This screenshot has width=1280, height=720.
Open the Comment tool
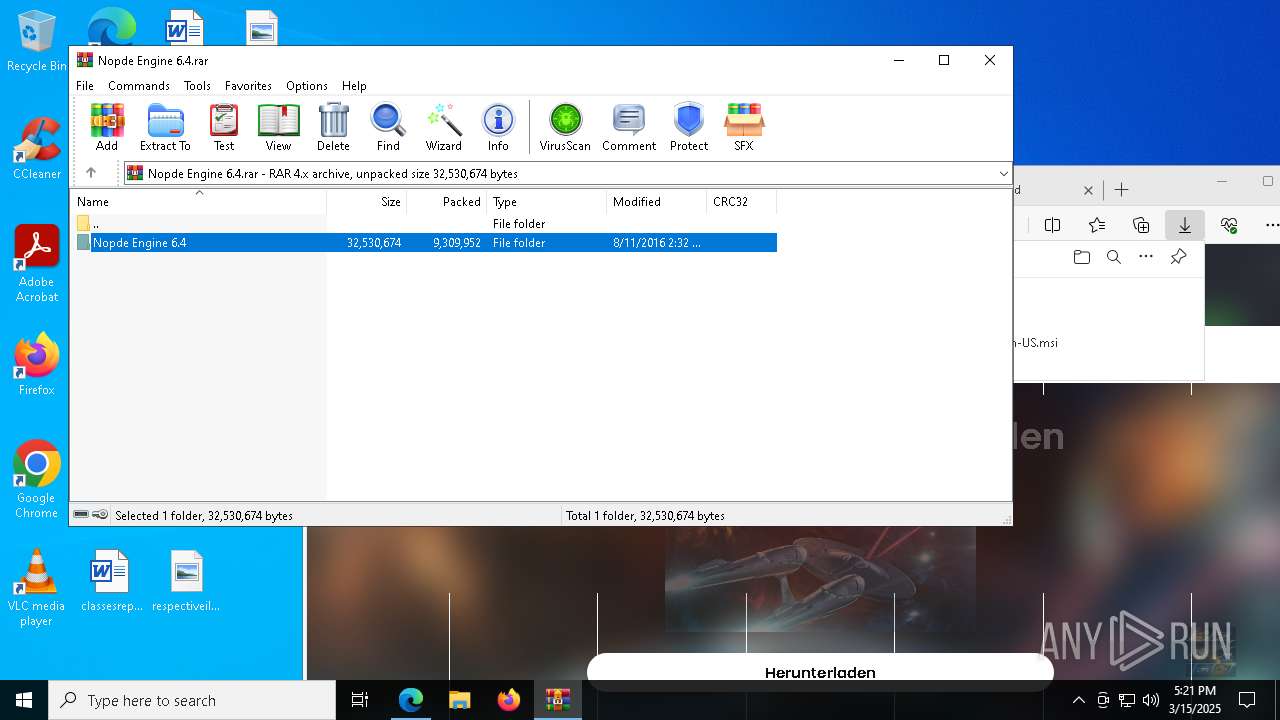(629, 127)
